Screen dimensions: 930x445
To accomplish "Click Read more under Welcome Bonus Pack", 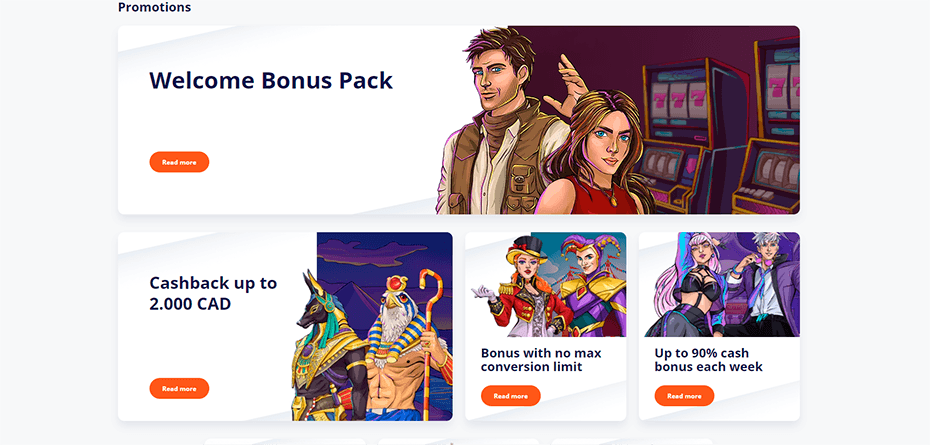I will click(x=179, y=162).
